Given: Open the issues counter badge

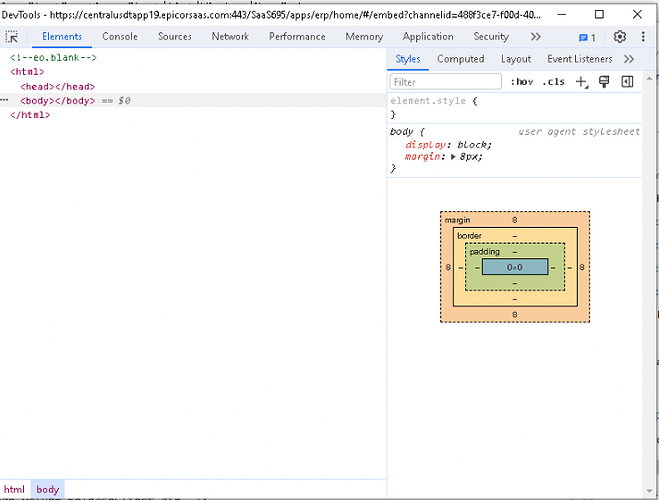Looking at the screenshot, I should tap(587, 37).
